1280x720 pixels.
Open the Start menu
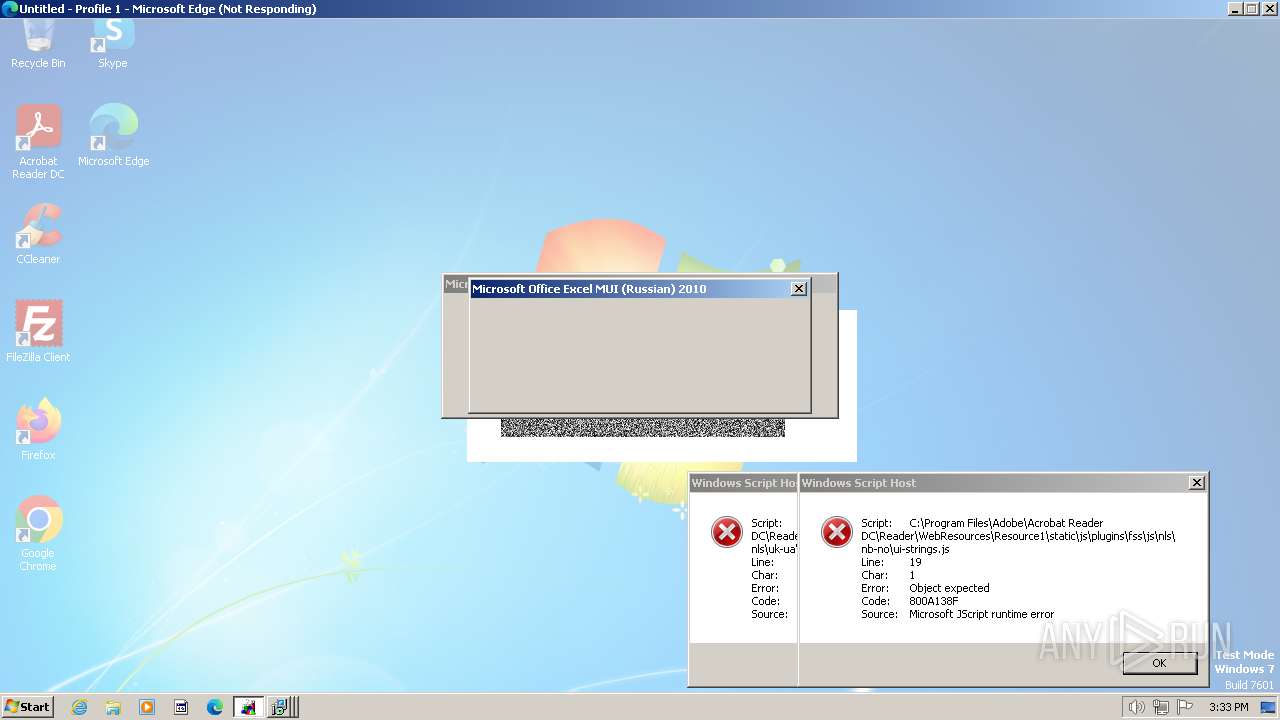27,707
